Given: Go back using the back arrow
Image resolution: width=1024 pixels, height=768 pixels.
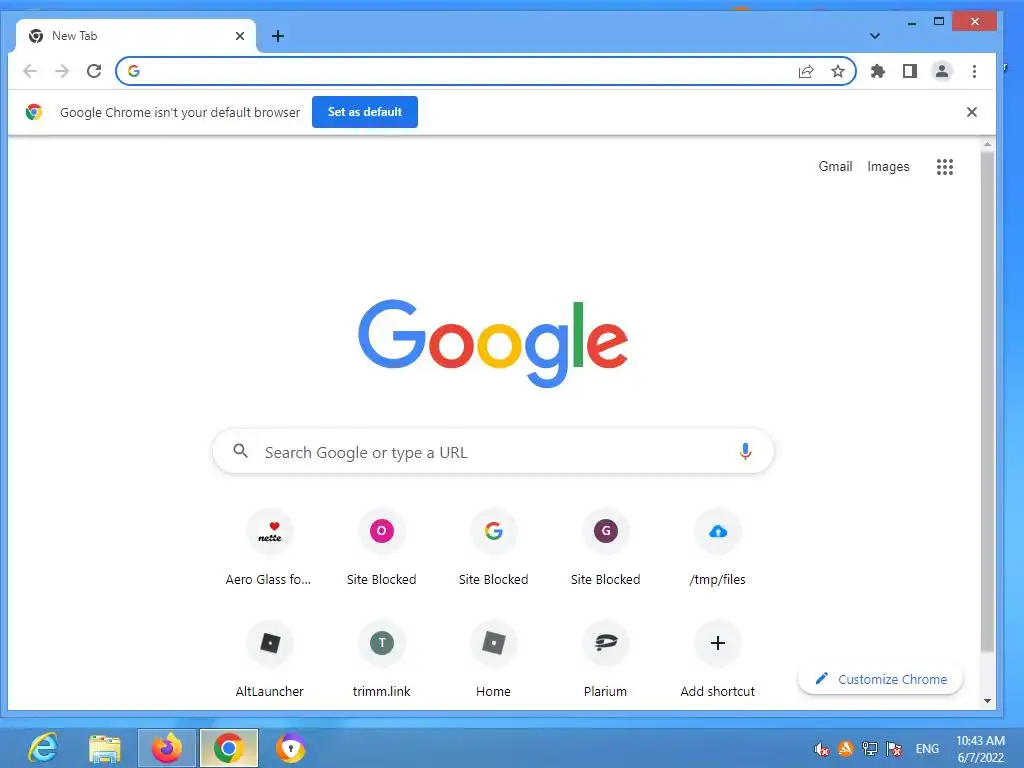Looking at the screenshot, I should pos(30,71).
